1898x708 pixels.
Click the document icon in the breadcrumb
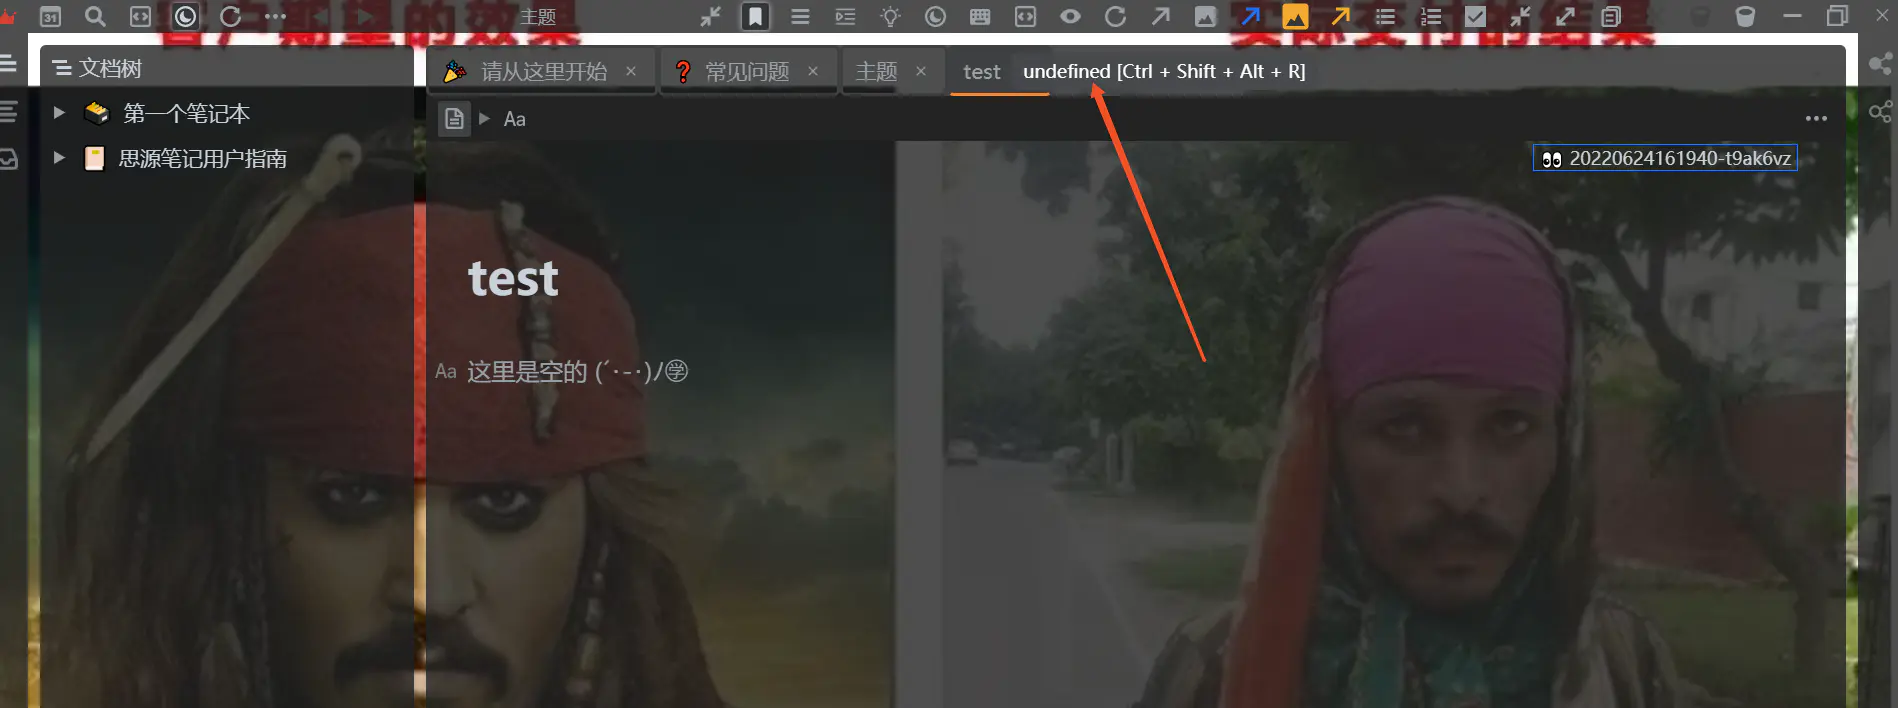[454, 119]
